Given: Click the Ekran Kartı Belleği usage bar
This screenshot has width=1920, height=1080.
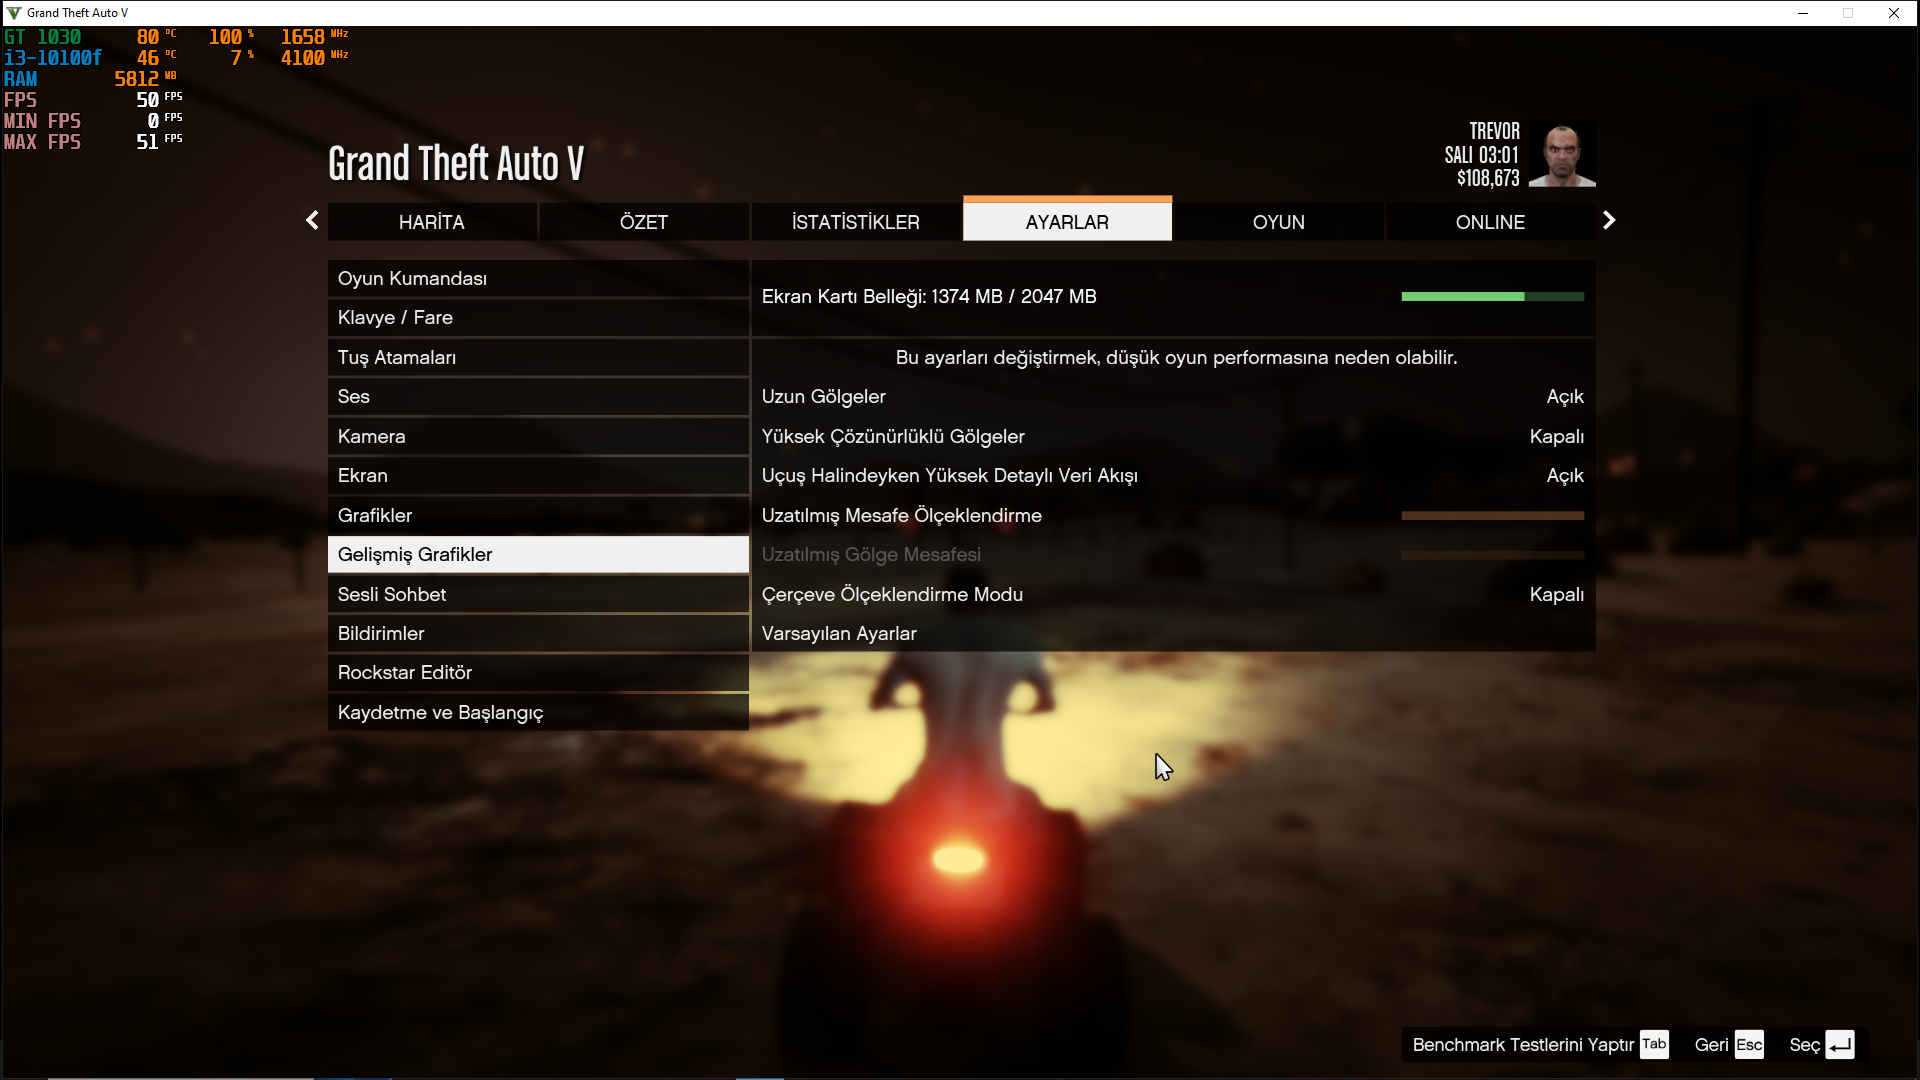Looking at the screenshot, I should tap(1492, 297).
